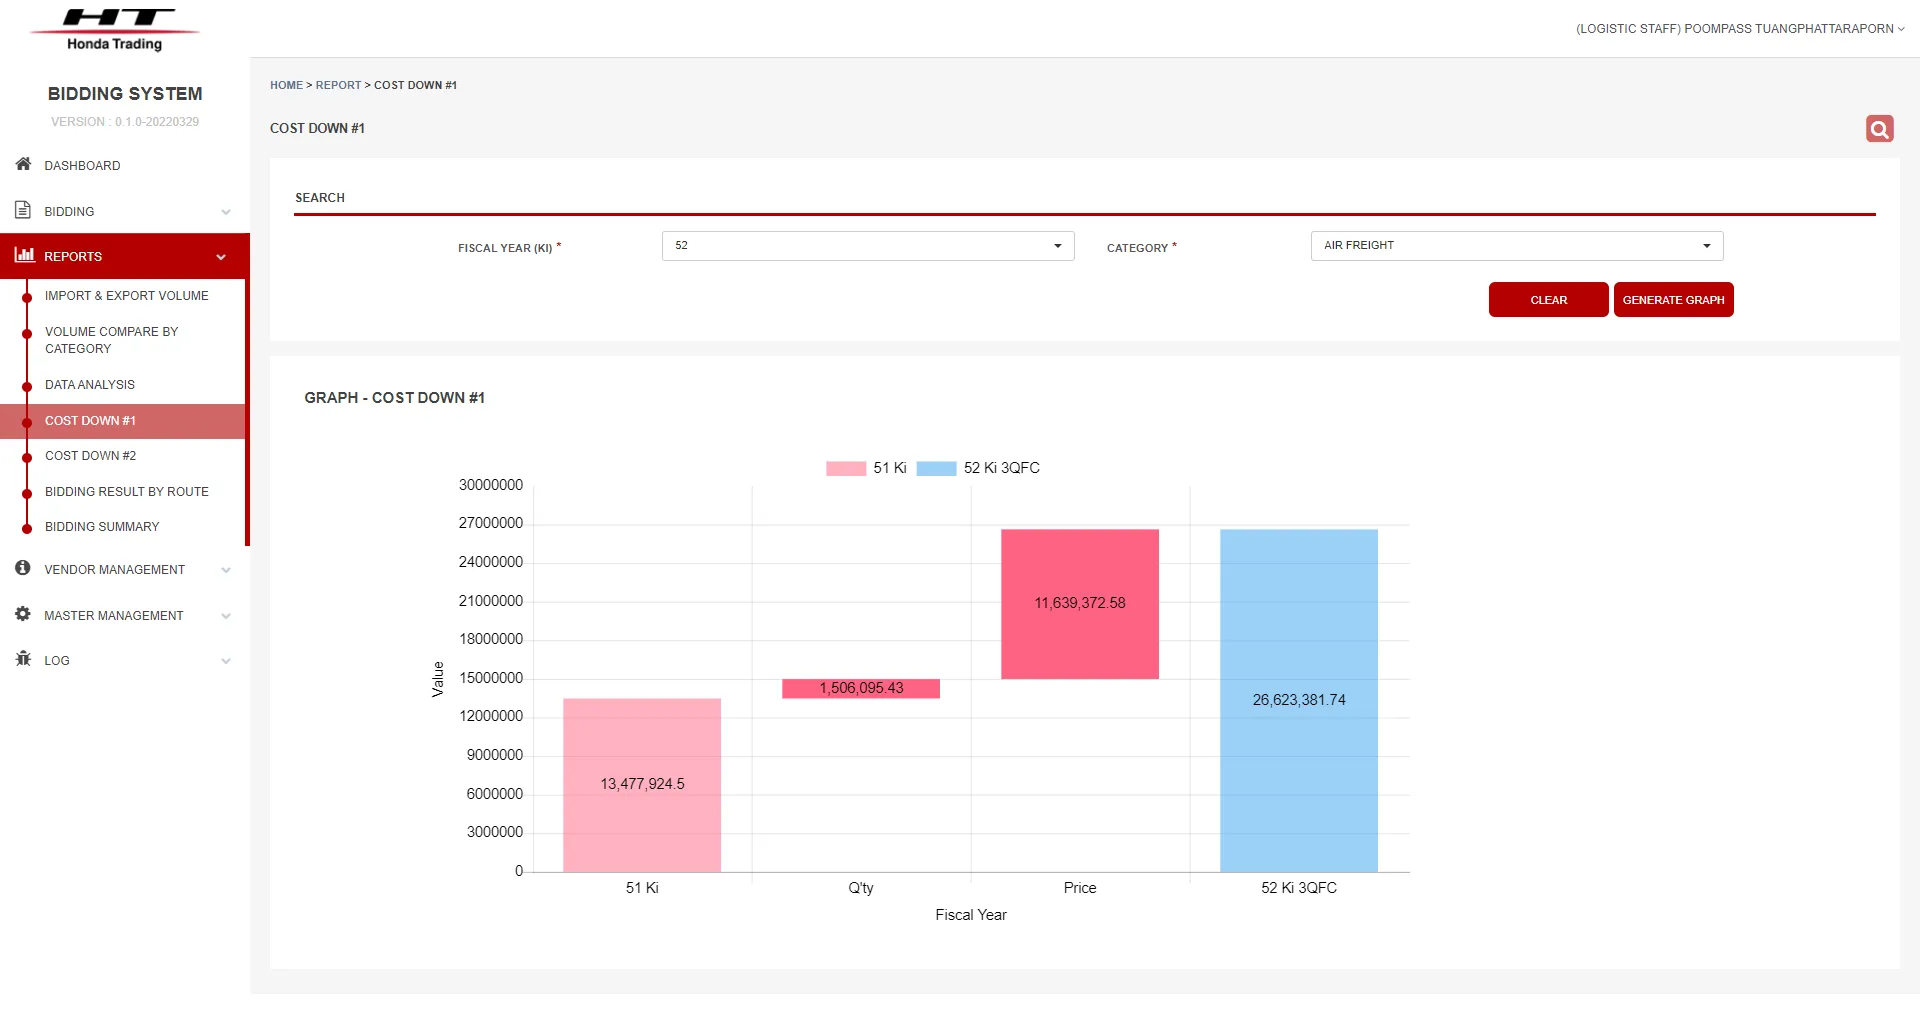Expand the user account menu at top right
This screenshot has height=1012, width=1920.
coord(1740,29)
